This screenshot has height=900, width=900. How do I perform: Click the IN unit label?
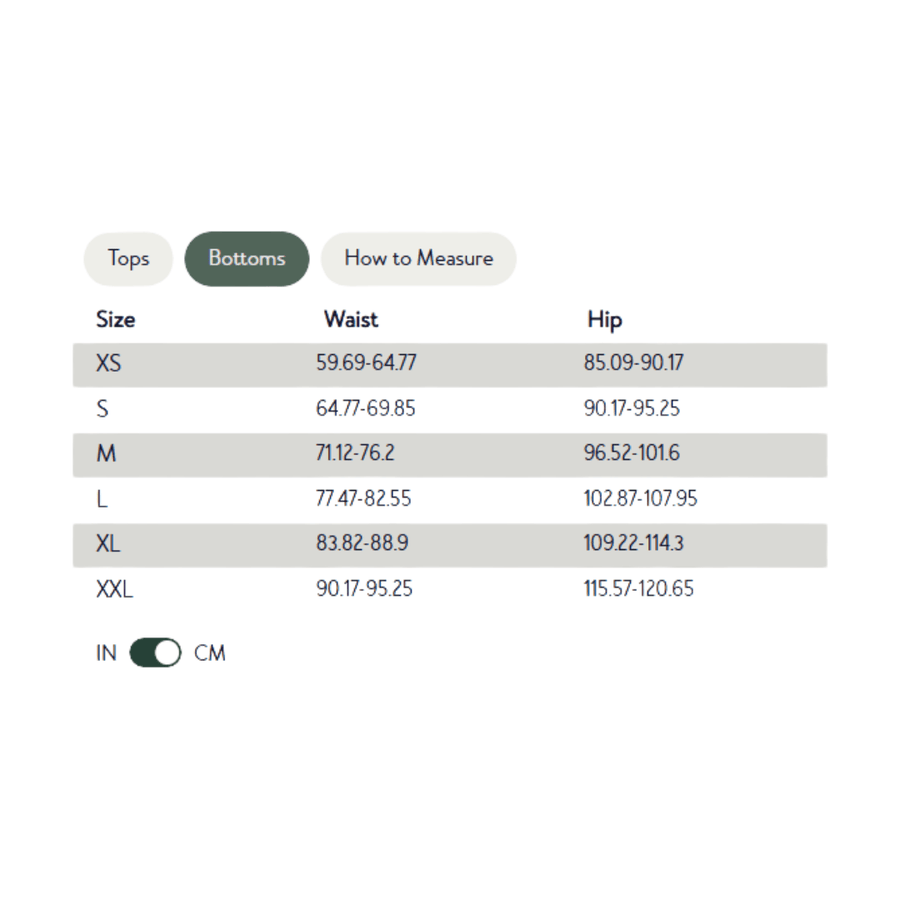106,653
